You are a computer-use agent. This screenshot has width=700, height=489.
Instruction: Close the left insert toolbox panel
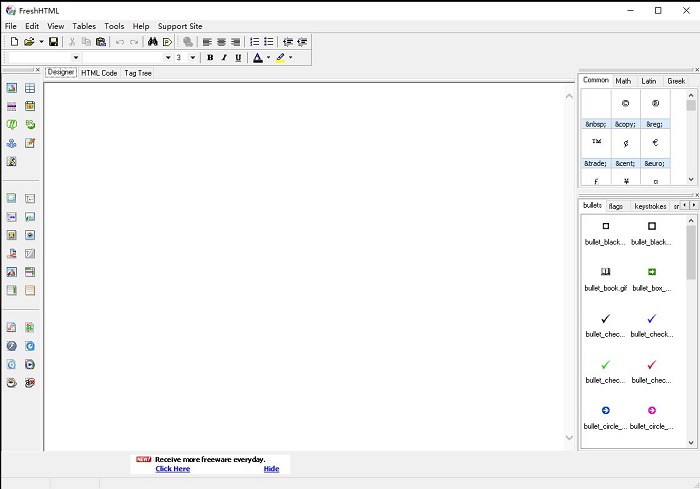coord(38,70)
